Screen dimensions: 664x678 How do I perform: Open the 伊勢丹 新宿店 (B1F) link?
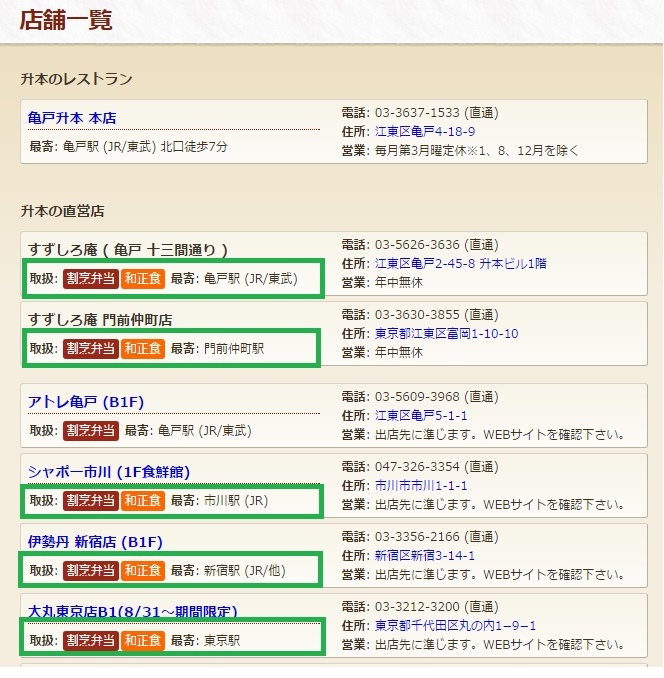pyautogui.click(x=95, y=542)
